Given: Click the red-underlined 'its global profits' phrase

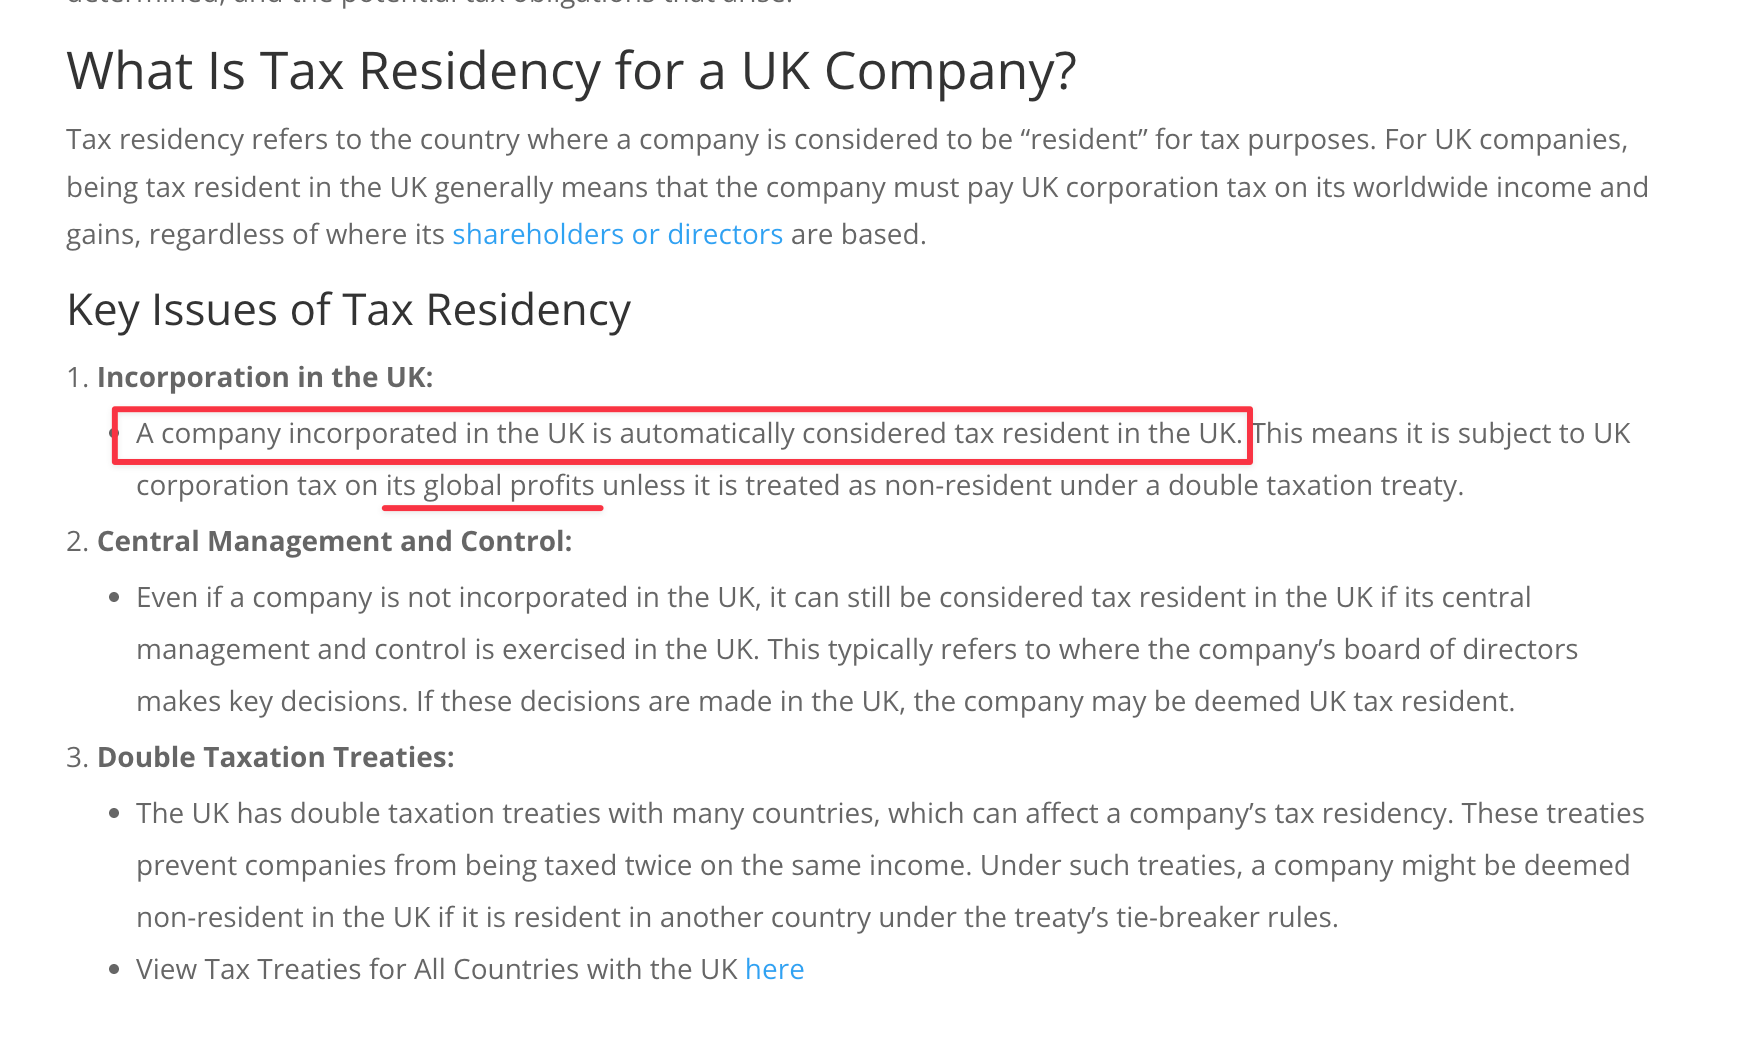Looking at the screenshot, I should (x=490, y=485).
